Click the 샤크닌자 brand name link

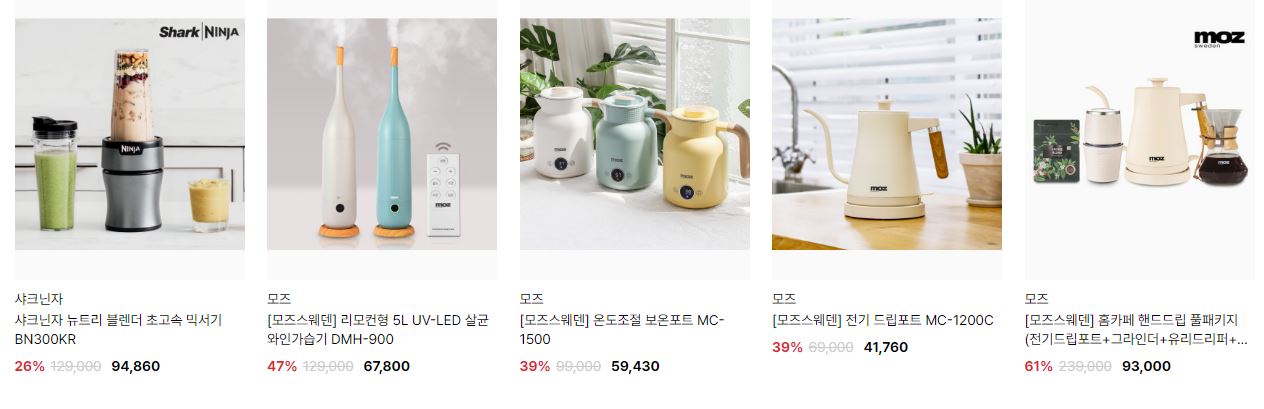39,299
